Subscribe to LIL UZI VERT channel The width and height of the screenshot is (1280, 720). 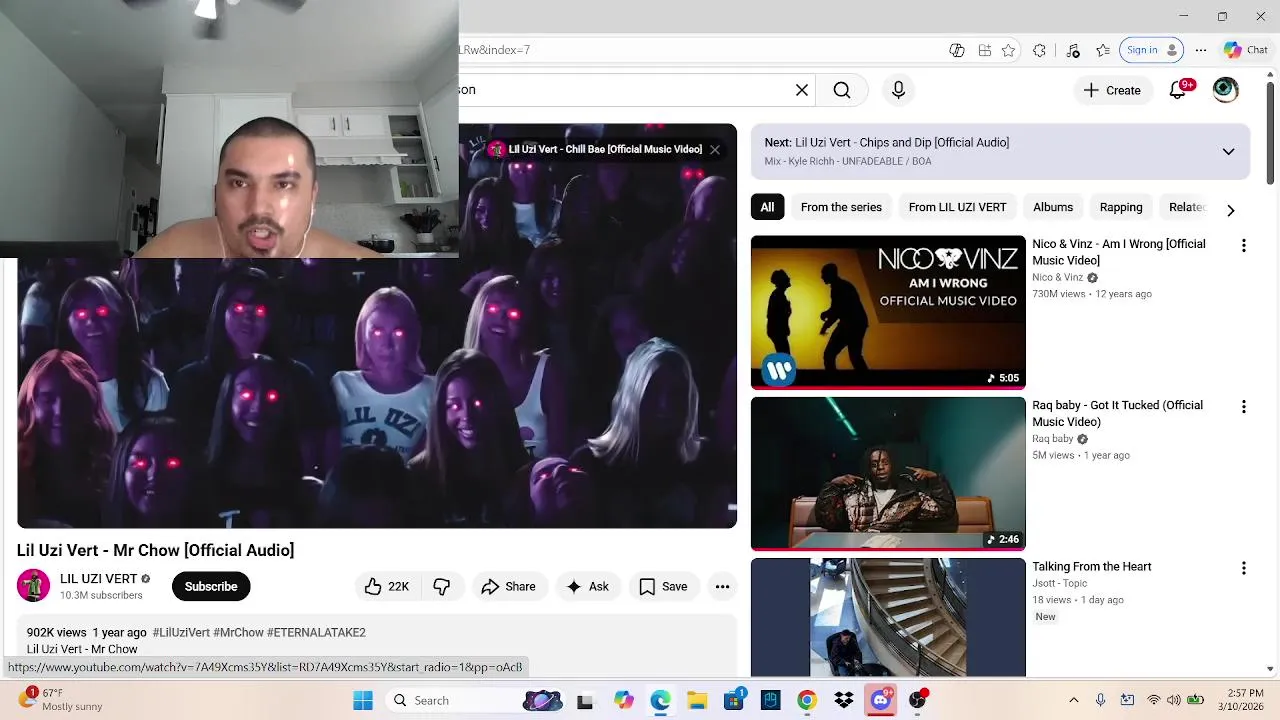tap(211, 587)
